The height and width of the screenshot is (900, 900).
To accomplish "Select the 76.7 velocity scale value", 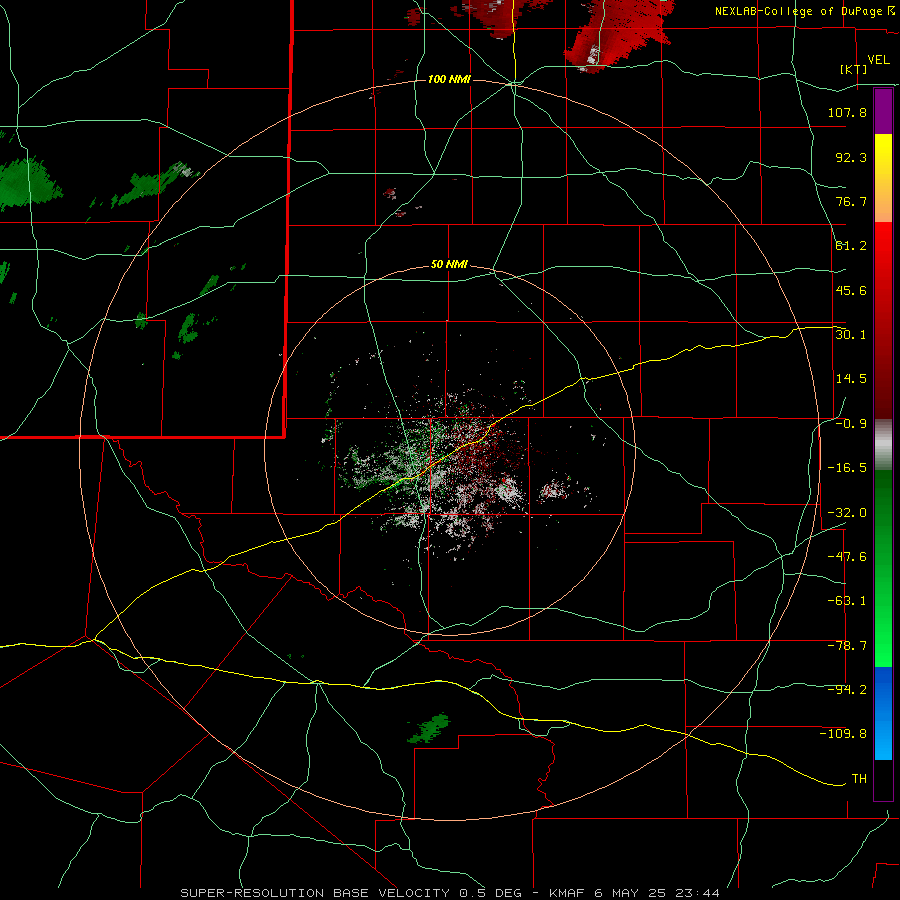I will coord(851,201).
